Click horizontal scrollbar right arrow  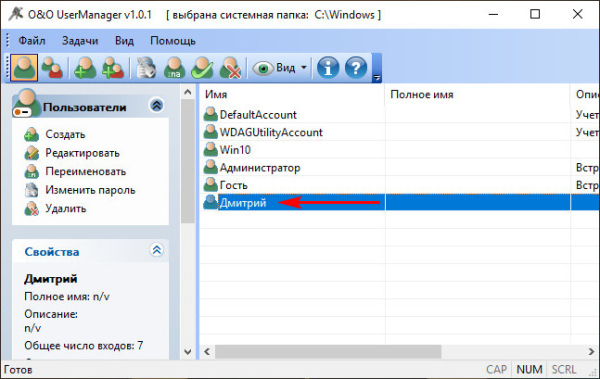[591, 351]
